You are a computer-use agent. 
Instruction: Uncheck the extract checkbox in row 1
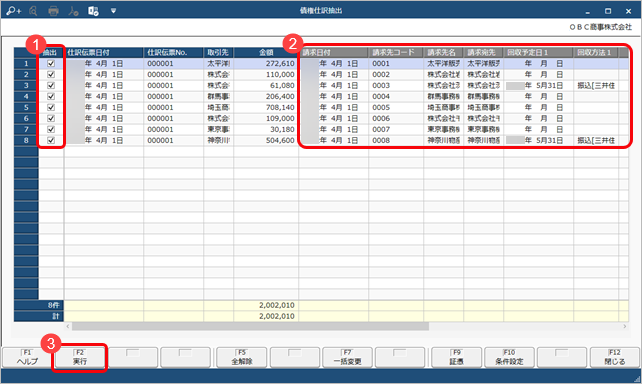pyautogui.click(x=51, y=63)
